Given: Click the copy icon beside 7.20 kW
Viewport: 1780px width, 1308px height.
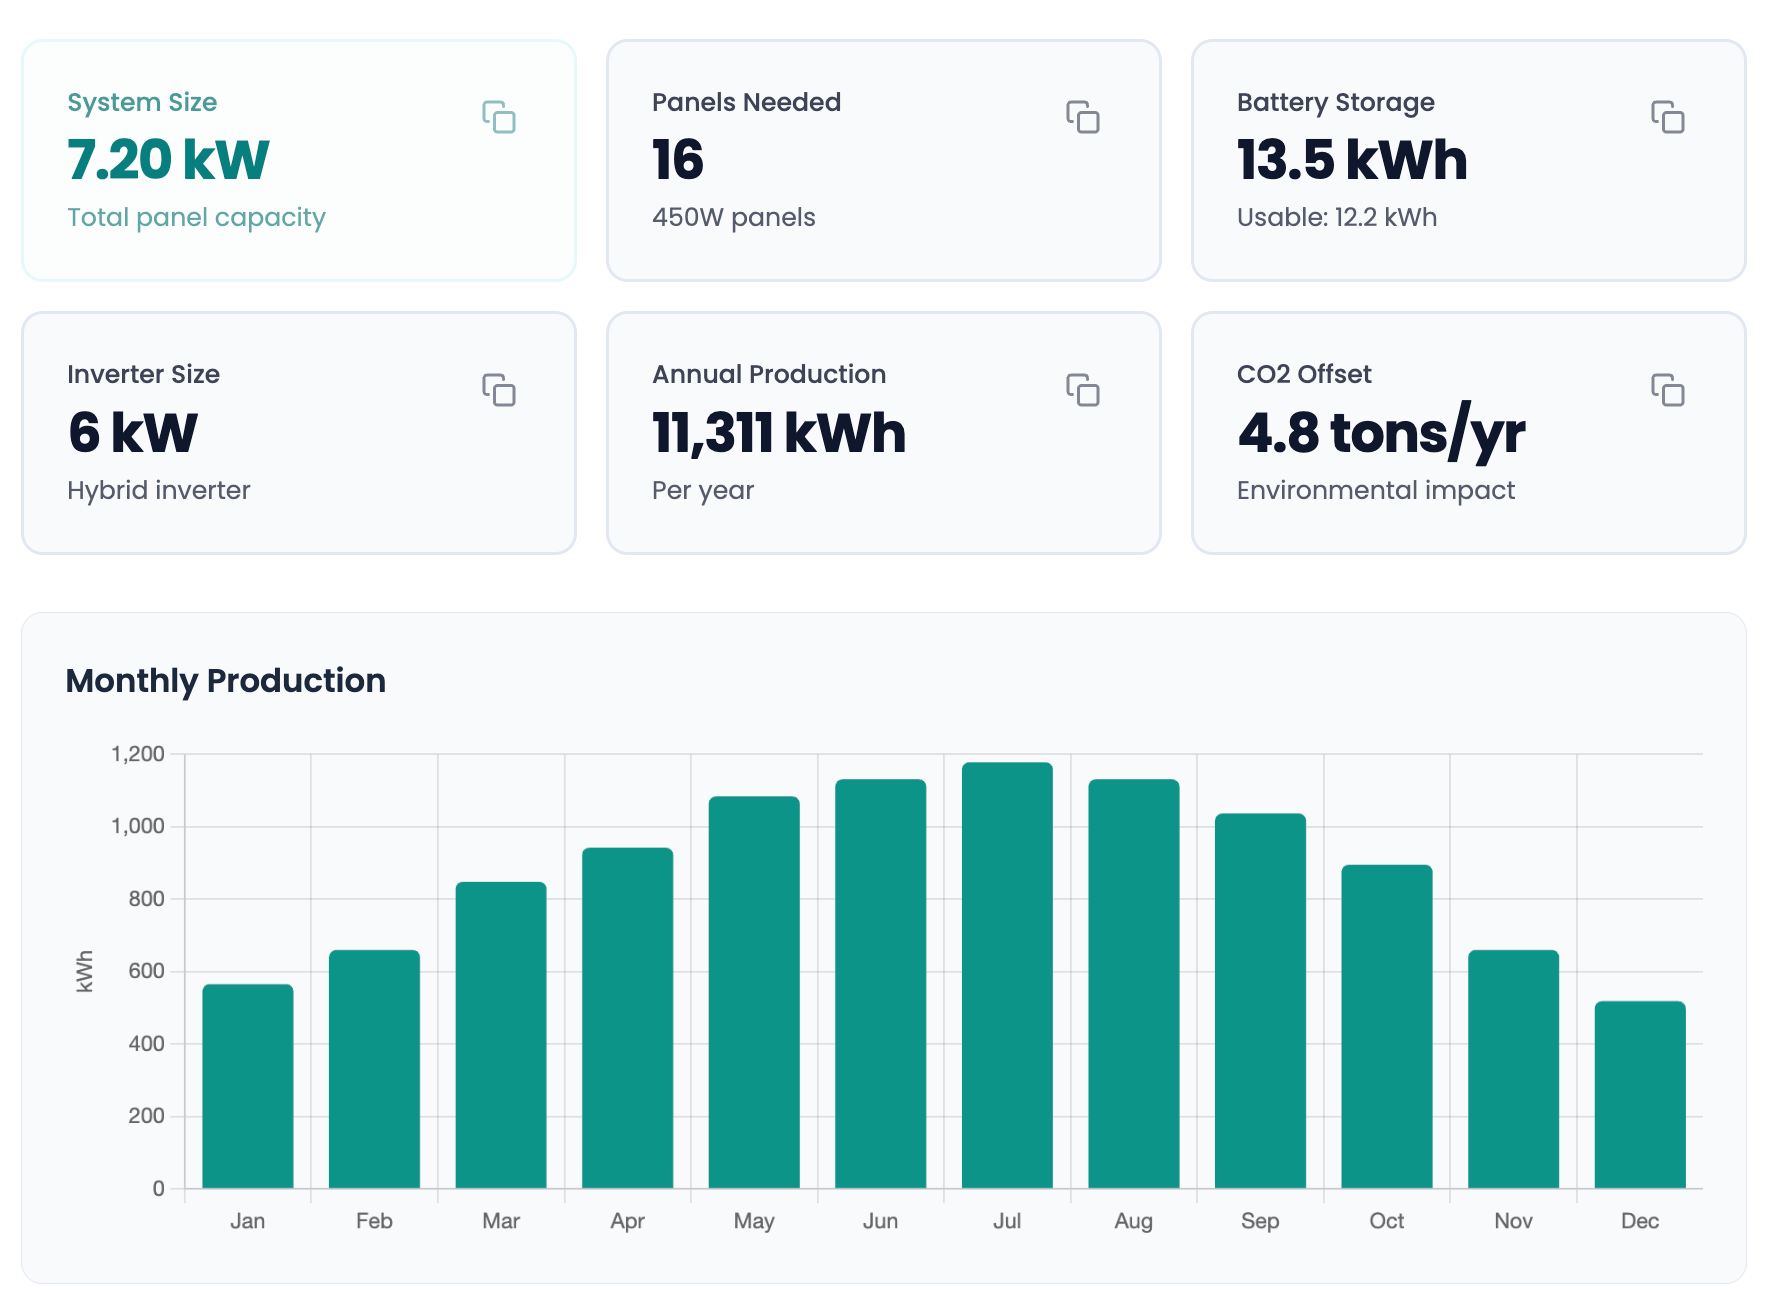Looking at the screenshot, I should tap(501, 117).
